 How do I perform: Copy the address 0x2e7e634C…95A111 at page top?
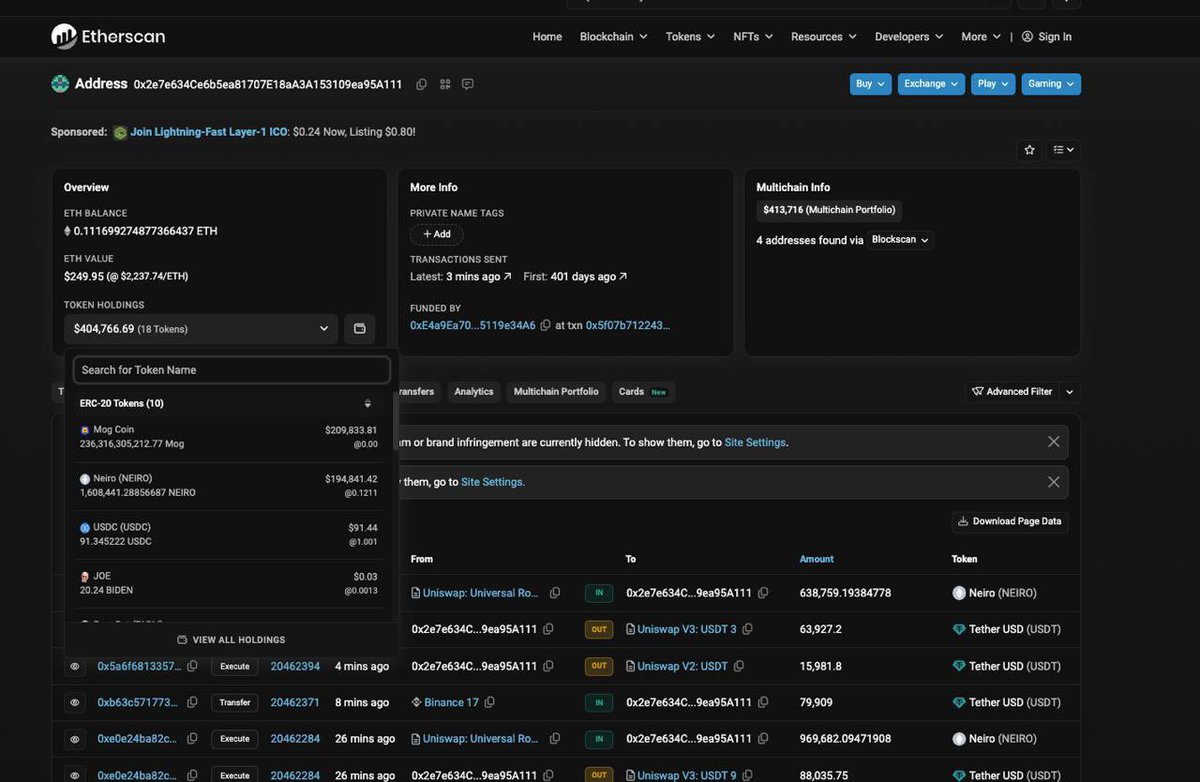pos(421,84)
